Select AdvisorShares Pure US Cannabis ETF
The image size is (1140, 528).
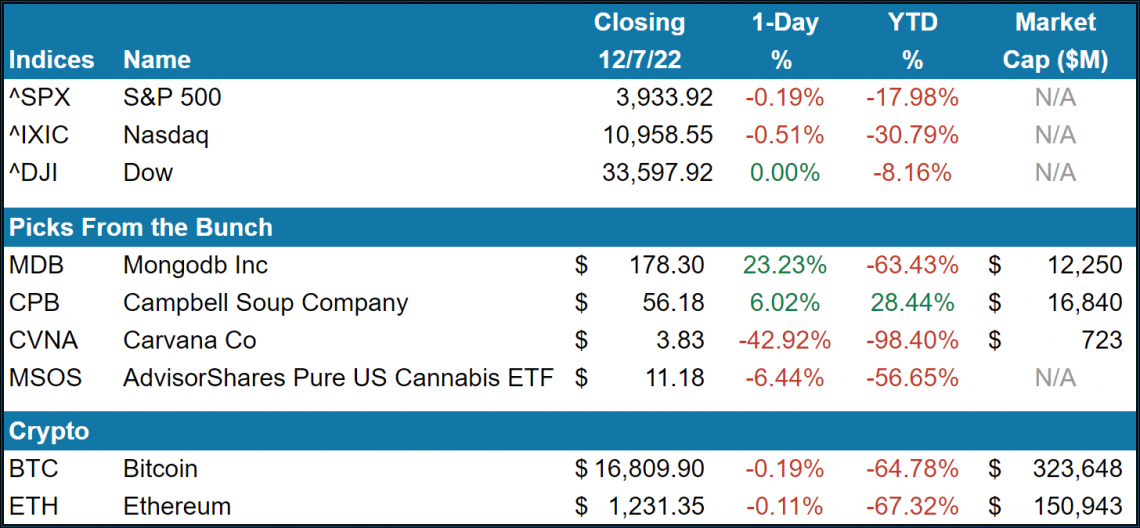coord(338,378)
